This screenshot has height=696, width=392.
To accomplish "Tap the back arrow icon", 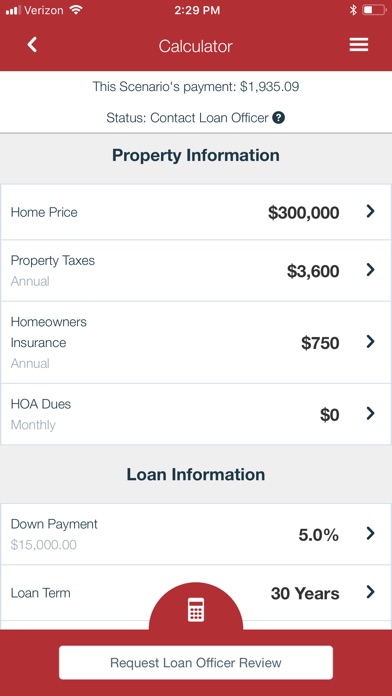I will click(x=32, y=45).
